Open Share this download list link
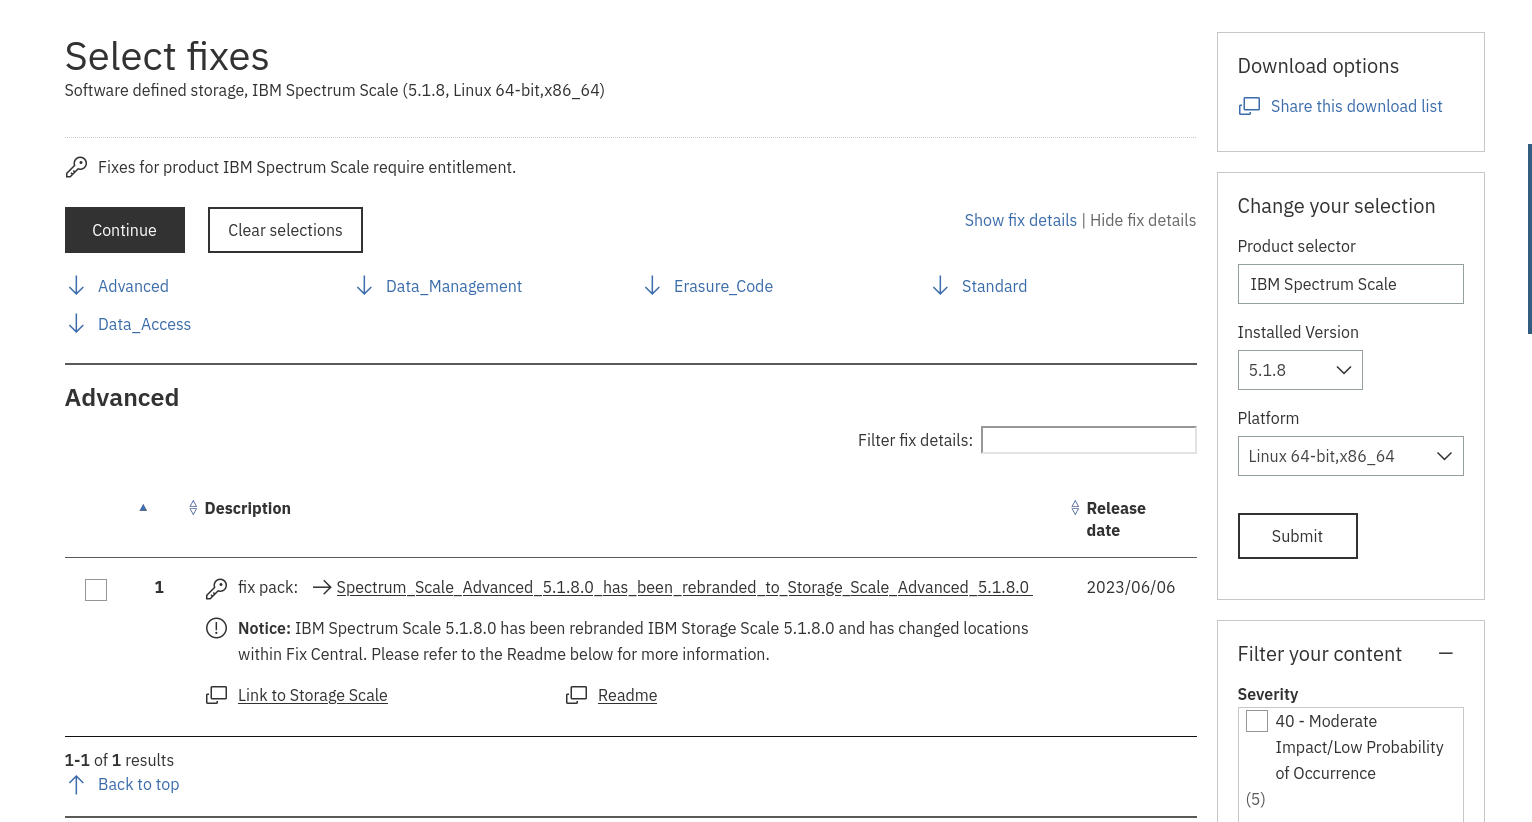The height and width of the screenshot is (822, 1532). click(x=1356, y=106)
